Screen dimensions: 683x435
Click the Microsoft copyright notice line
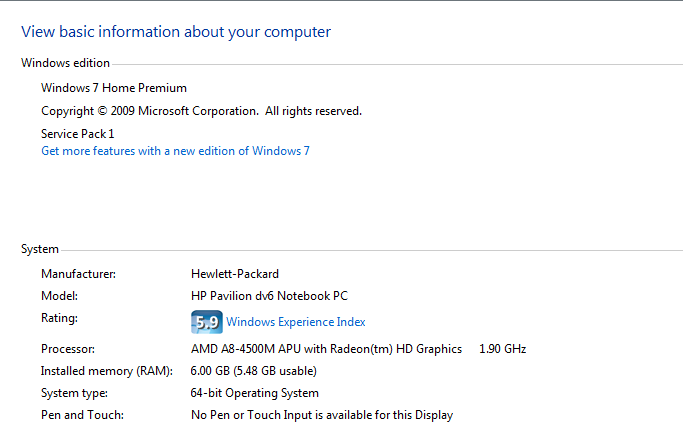pos(201,111)
